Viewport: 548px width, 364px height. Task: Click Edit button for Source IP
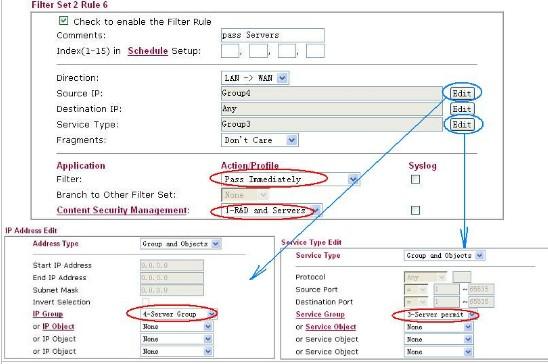[462, 93]
